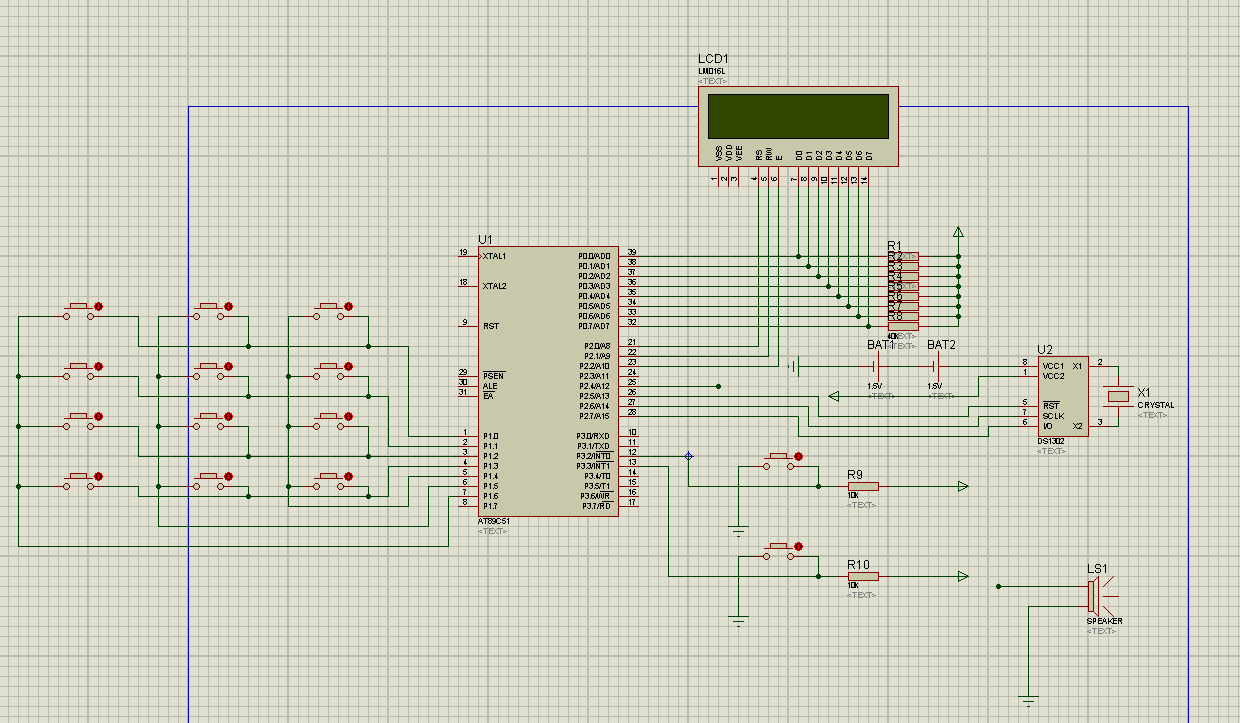Image resolution: width=1240 pixels, height=723 pixels.
Task: Select the power terminal right of R10
Action: (962, 576)
